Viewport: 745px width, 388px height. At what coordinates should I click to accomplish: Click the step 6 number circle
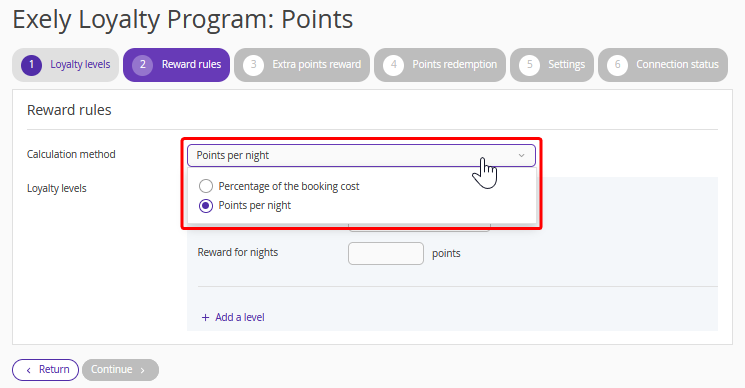(x=617, y=65)
